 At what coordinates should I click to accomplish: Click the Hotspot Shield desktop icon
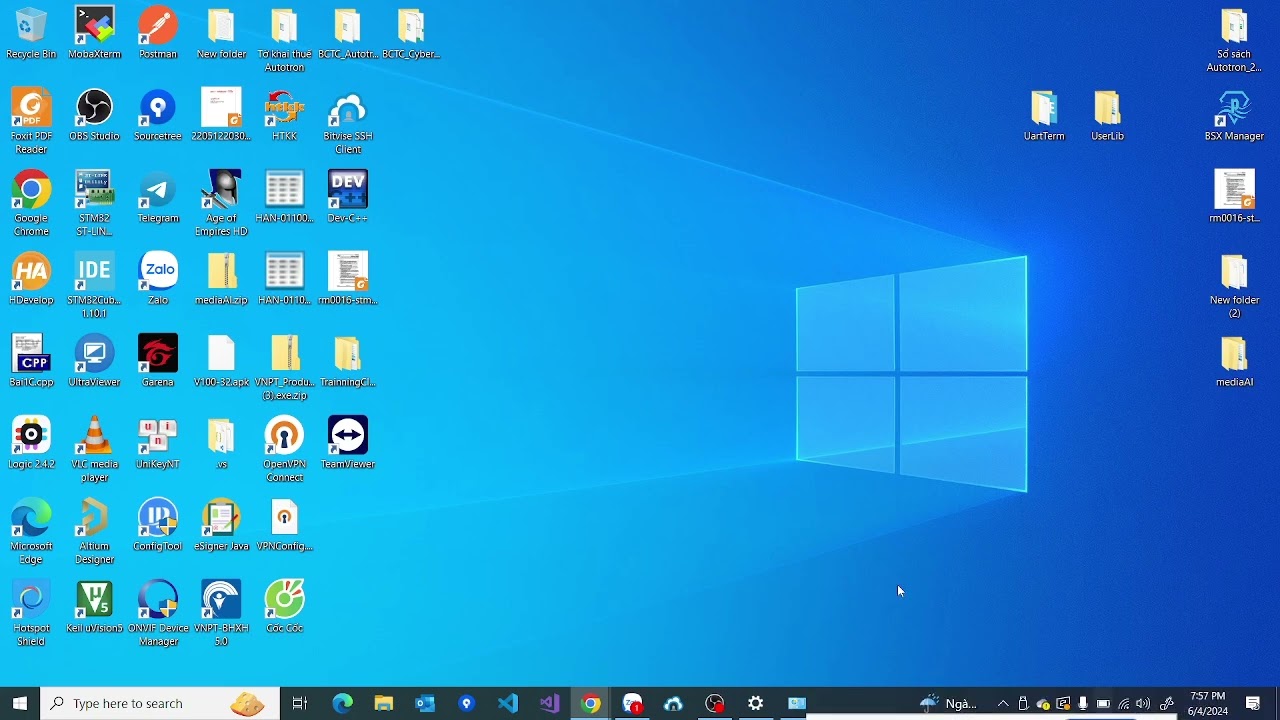coord(31,613)
